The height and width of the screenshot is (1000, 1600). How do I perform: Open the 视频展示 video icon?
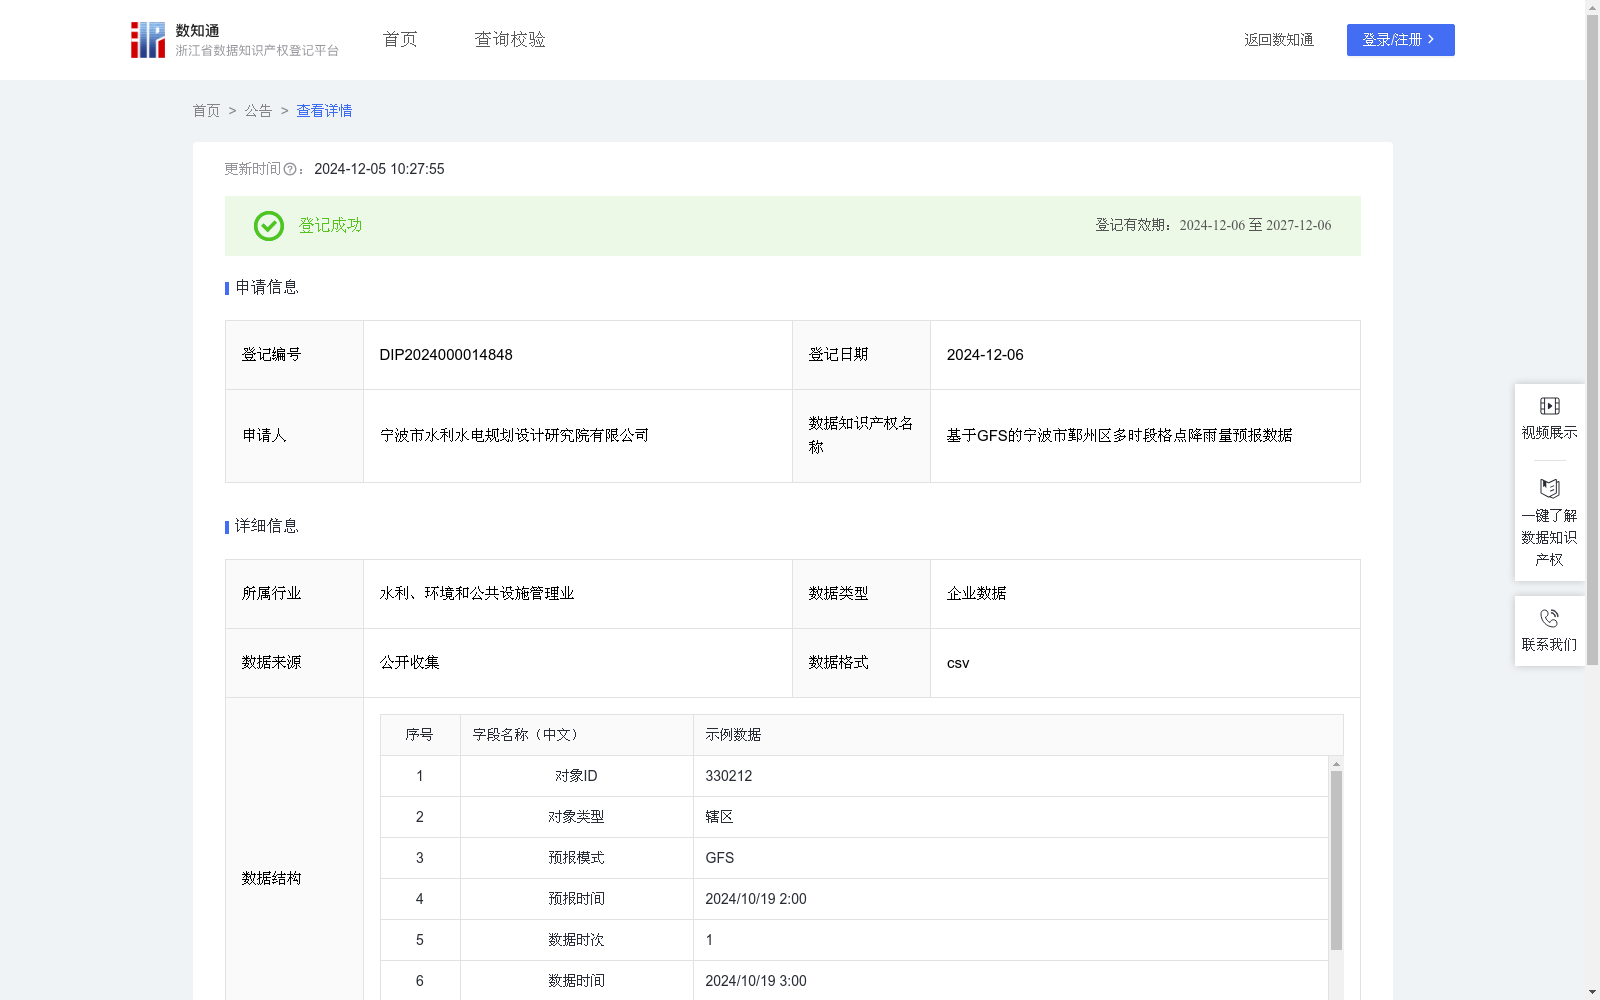pos(1549,406)
